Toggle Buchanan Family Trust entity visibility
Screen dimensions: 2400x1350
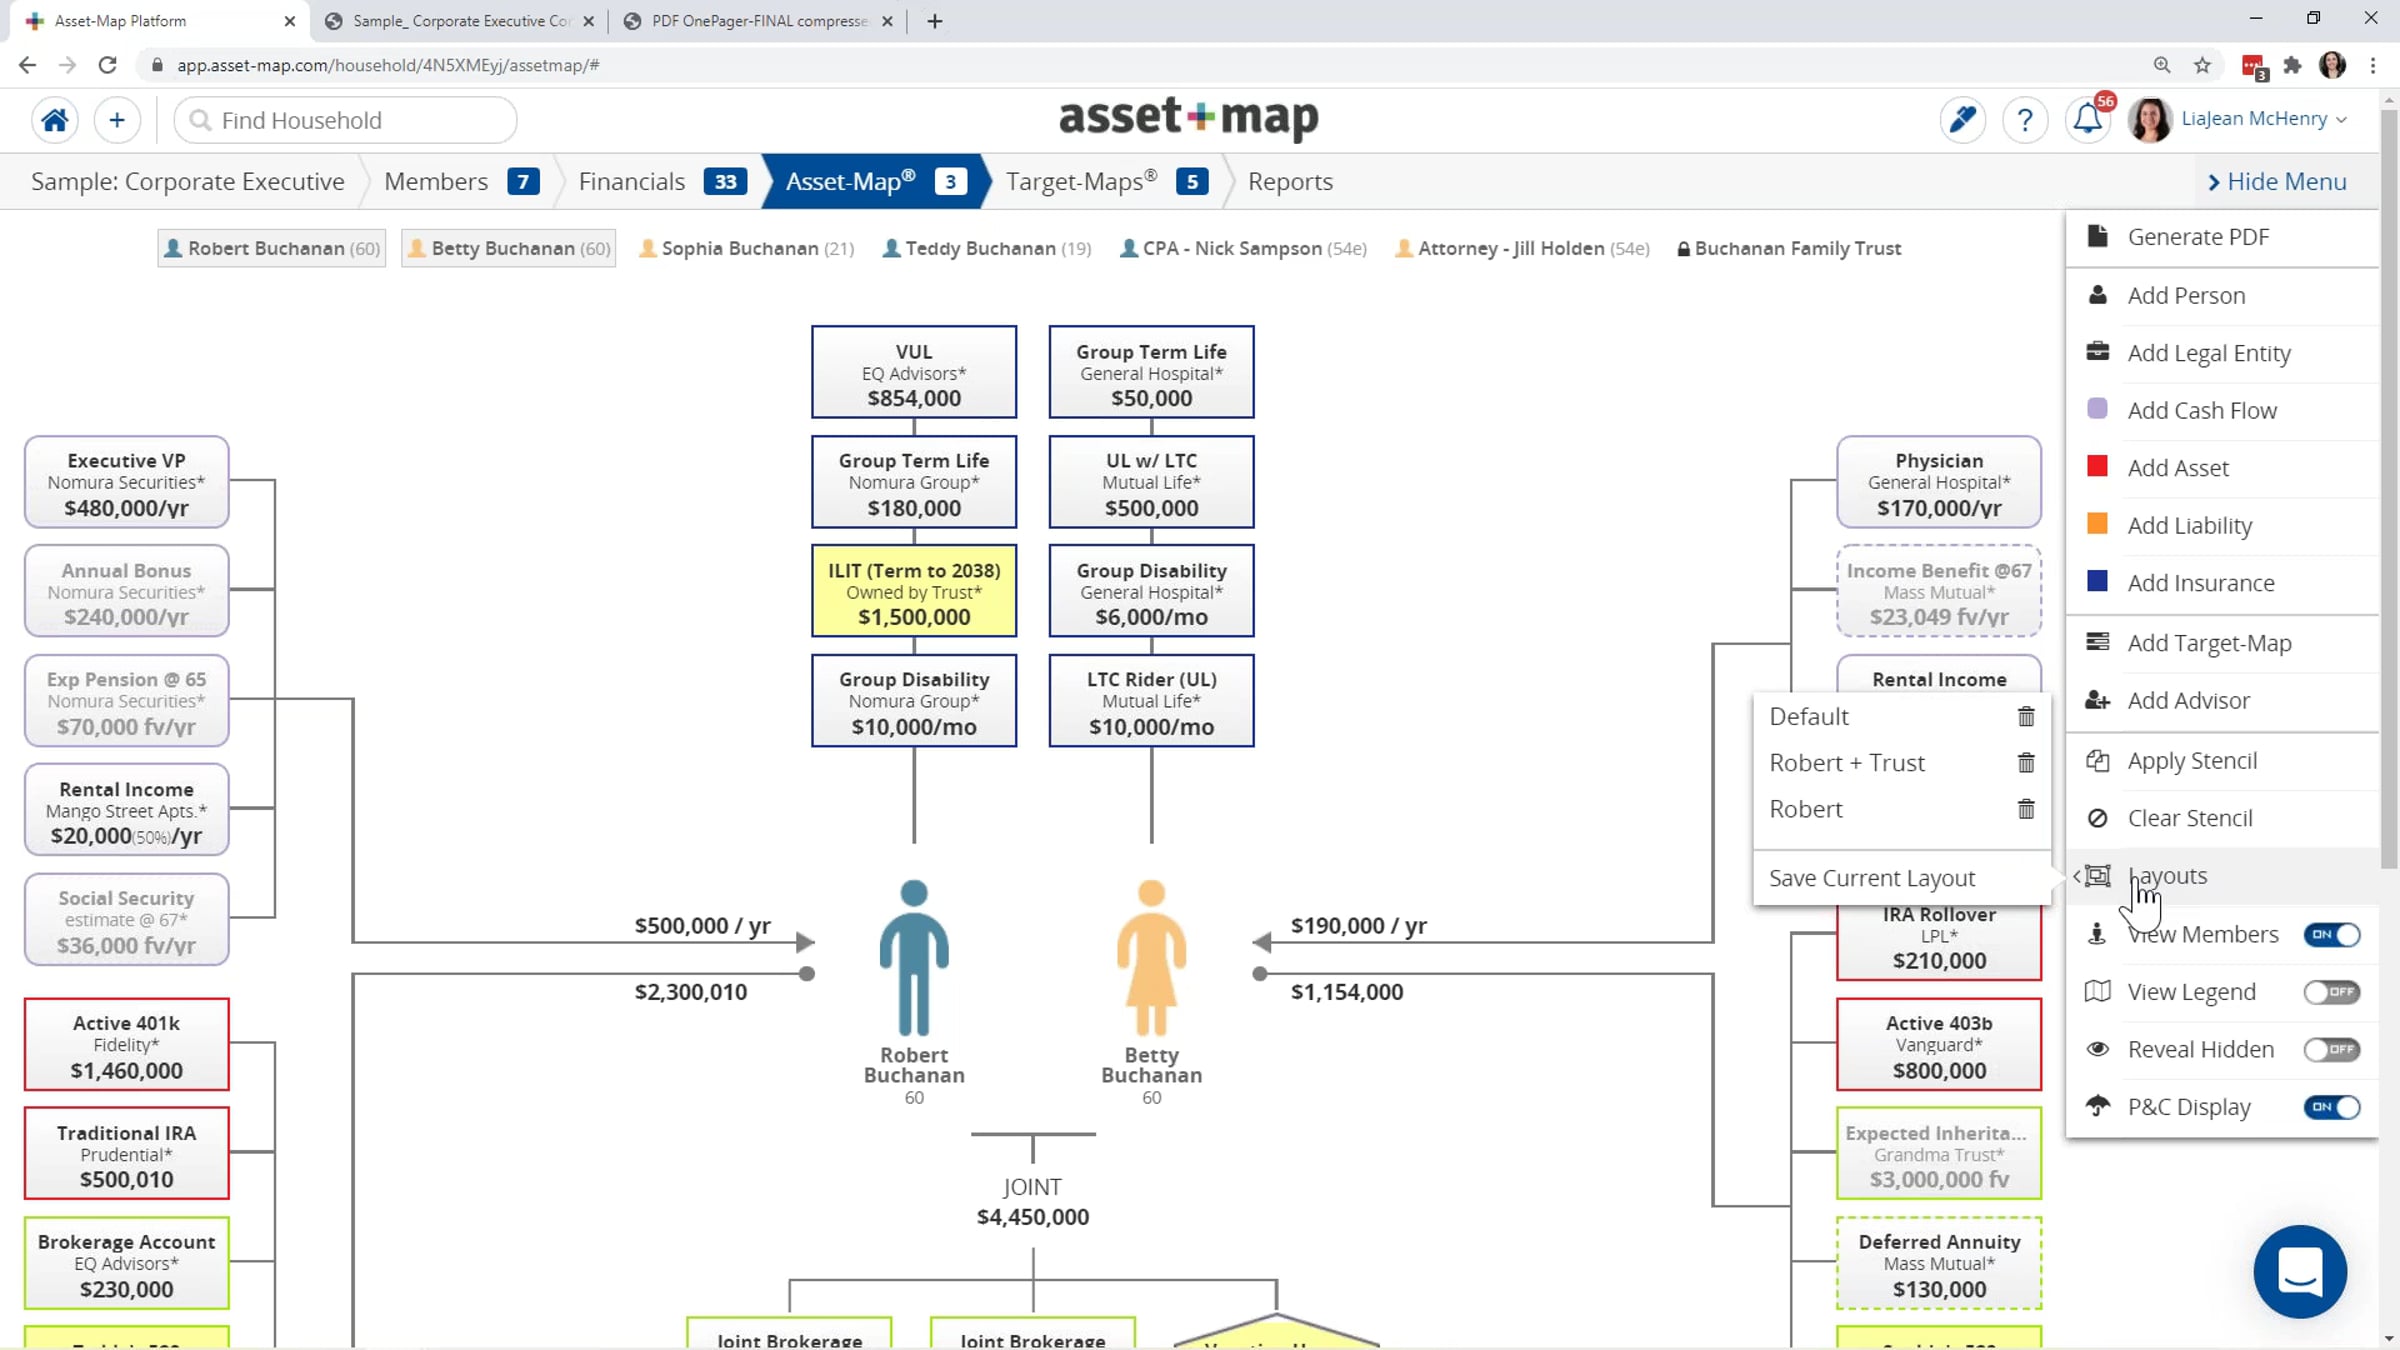click(x=1789, y=248)
